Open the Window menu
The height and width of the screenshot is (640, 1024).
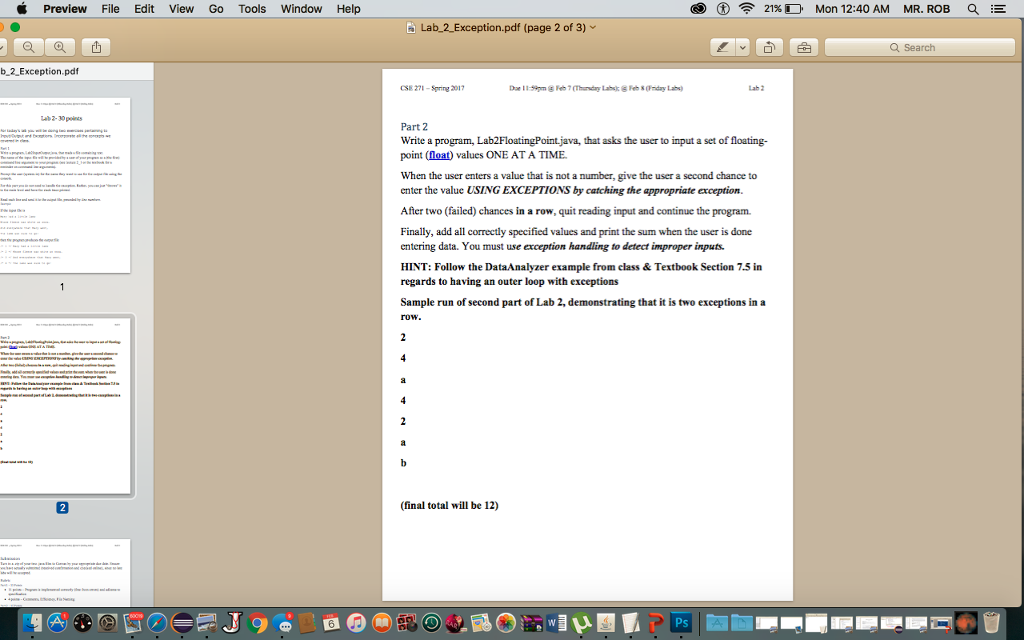coord(302,9)
